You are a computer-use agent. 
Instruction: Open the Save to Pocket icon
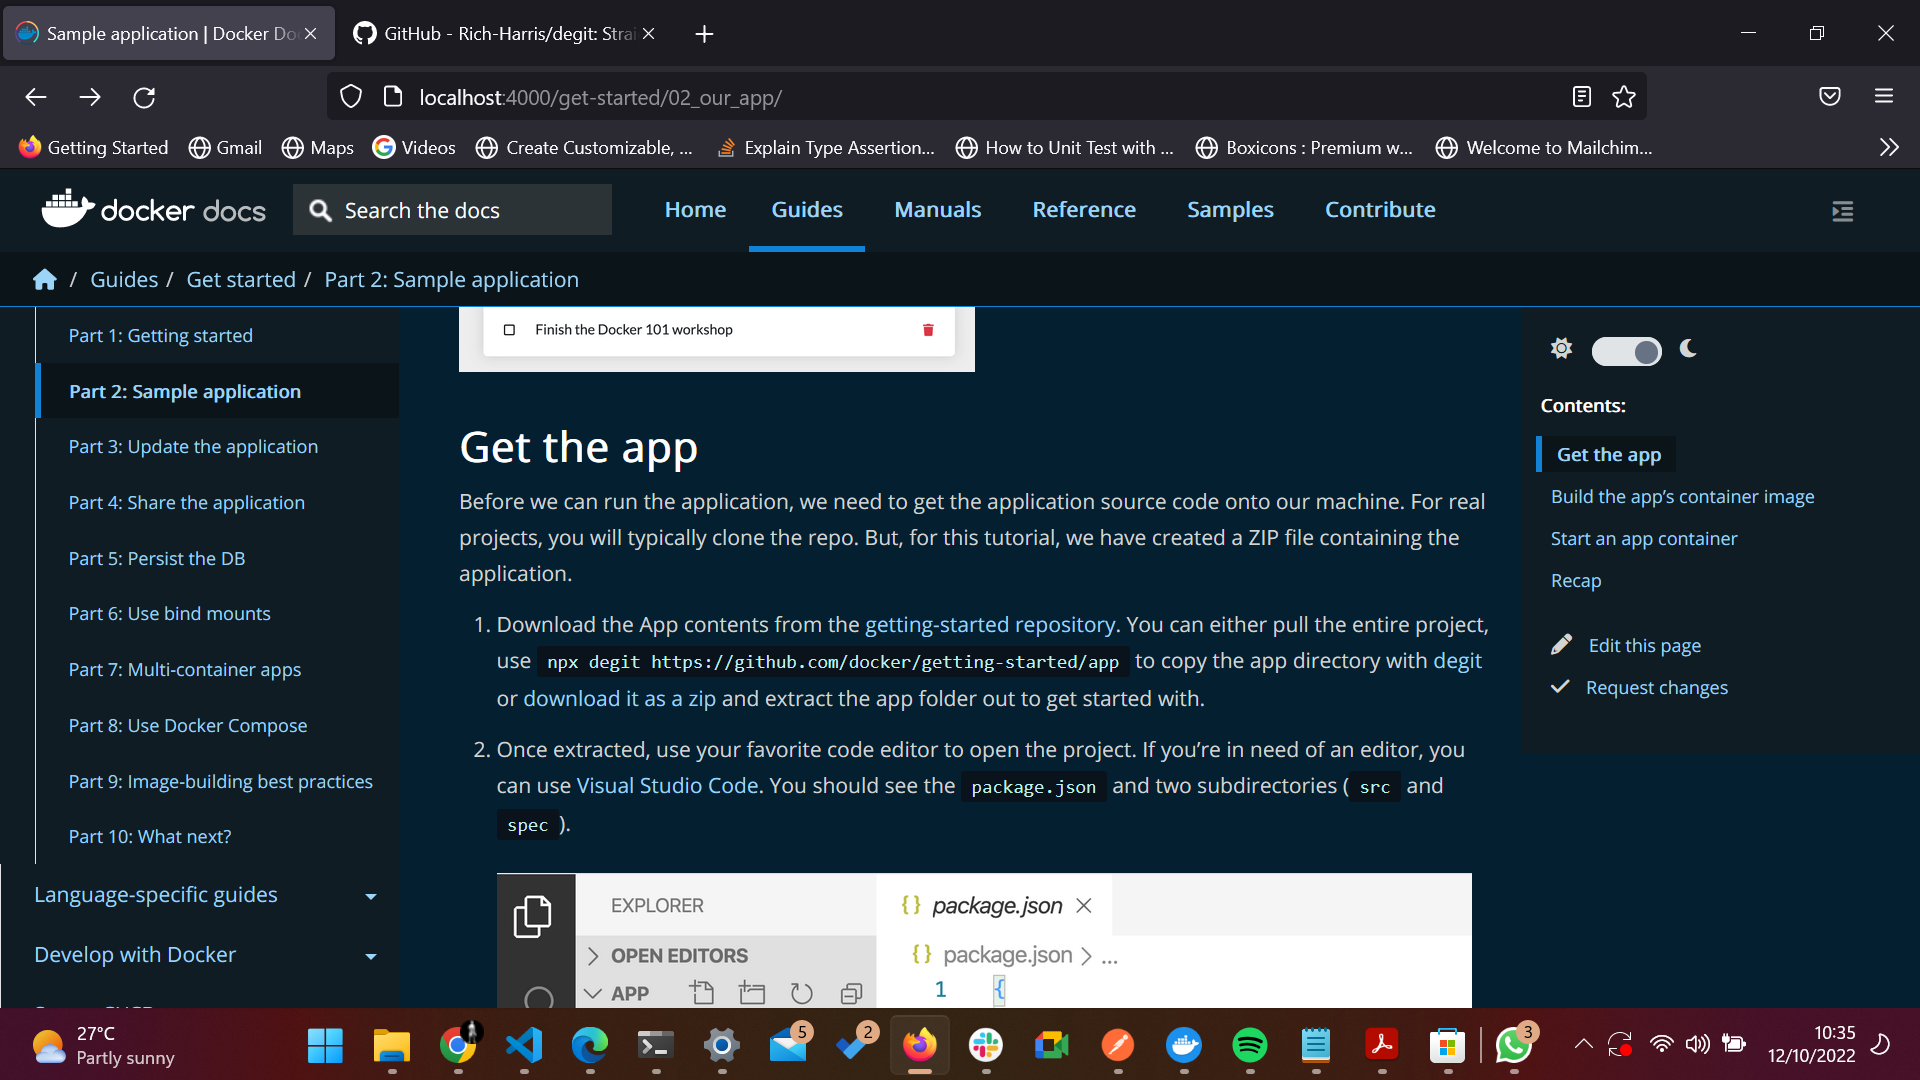(1829, 97)
